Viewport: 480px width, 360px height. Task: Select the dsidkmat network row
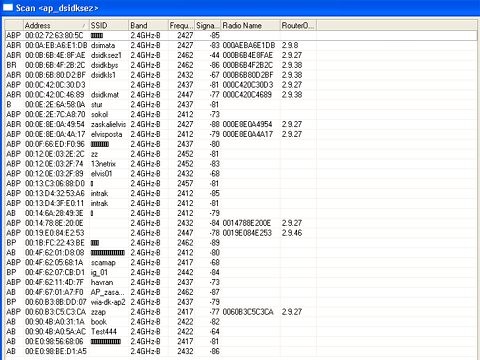(x=241, y=95)
